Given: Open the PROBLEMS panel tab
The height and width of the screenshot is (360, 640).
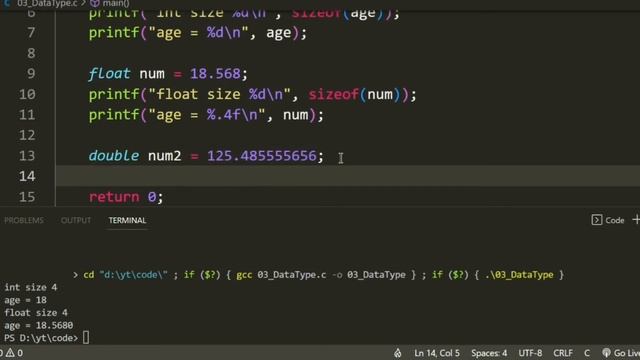Looking at the screenshot, I should coord(24,220).
